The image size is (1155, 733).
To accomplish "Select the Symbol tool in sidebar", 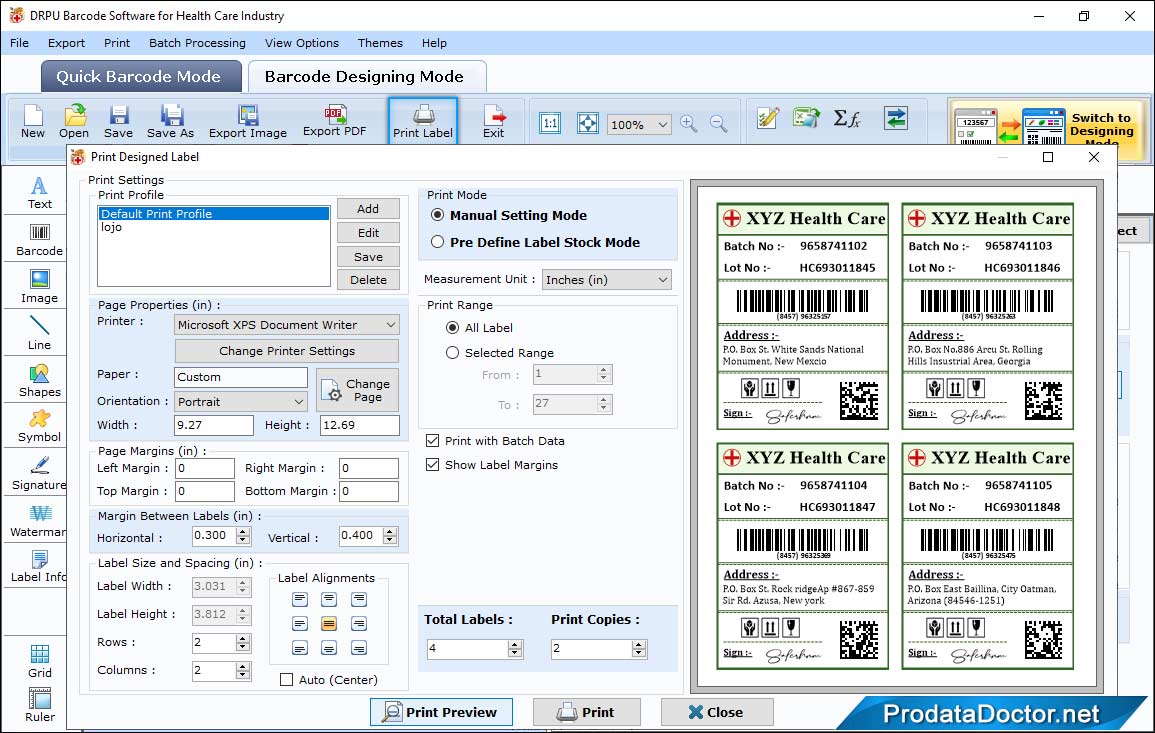I will 40,427.
